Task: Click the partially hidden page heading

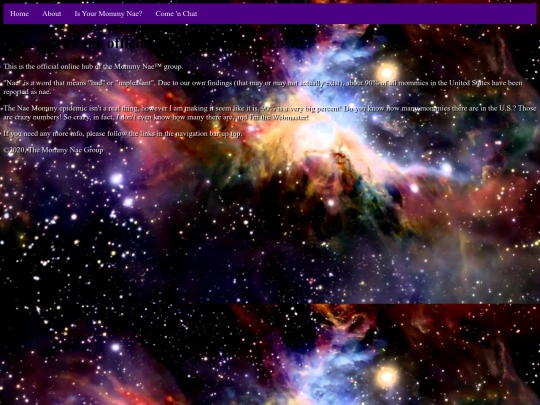Action: pyautogui.click(x=158, y=44)
